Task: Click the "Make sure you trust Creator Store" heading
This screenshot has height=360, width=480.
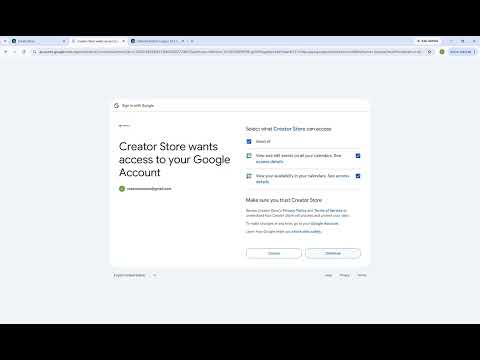Action: coord(284,200)
